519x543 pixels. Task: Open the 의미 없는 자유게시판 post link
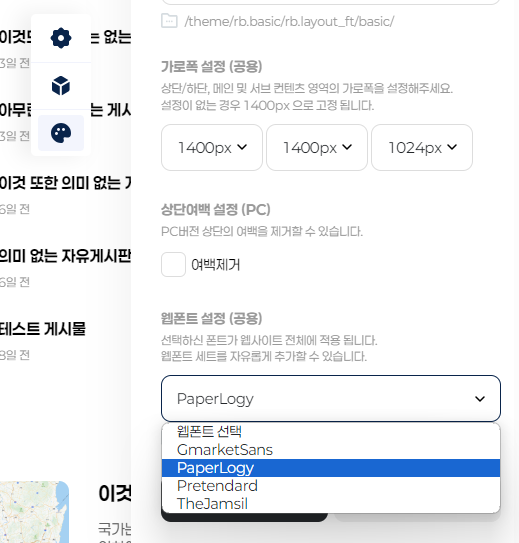coord(65,256)
